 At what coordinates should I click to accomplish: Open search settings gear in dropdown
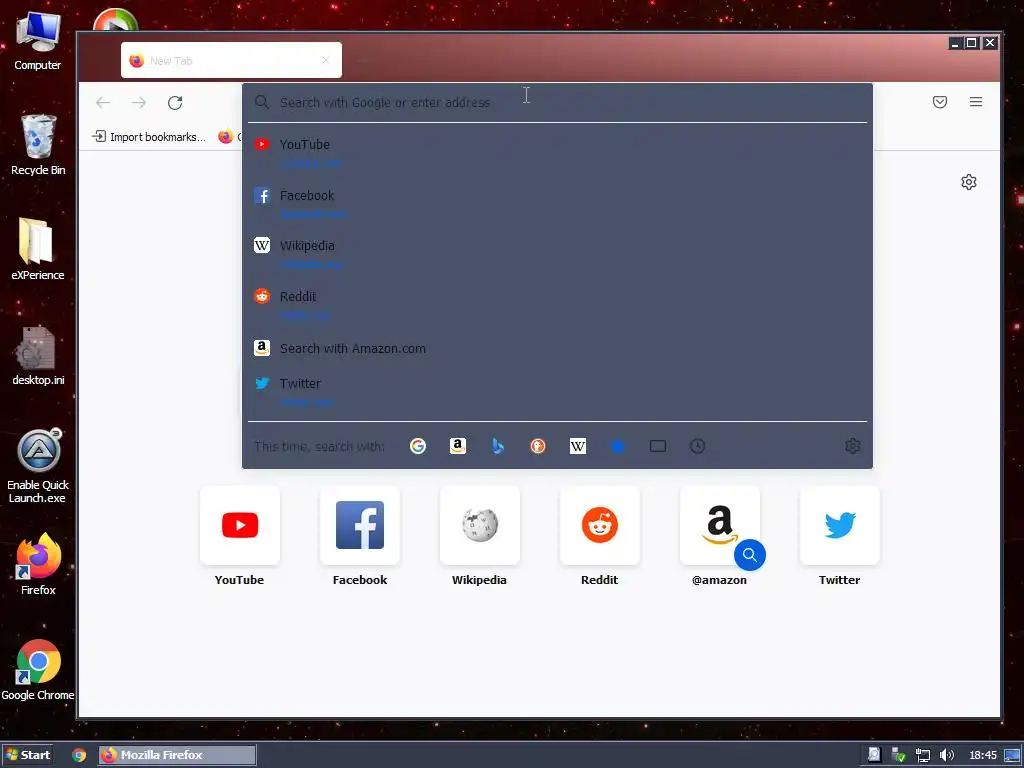click(852, 446)
